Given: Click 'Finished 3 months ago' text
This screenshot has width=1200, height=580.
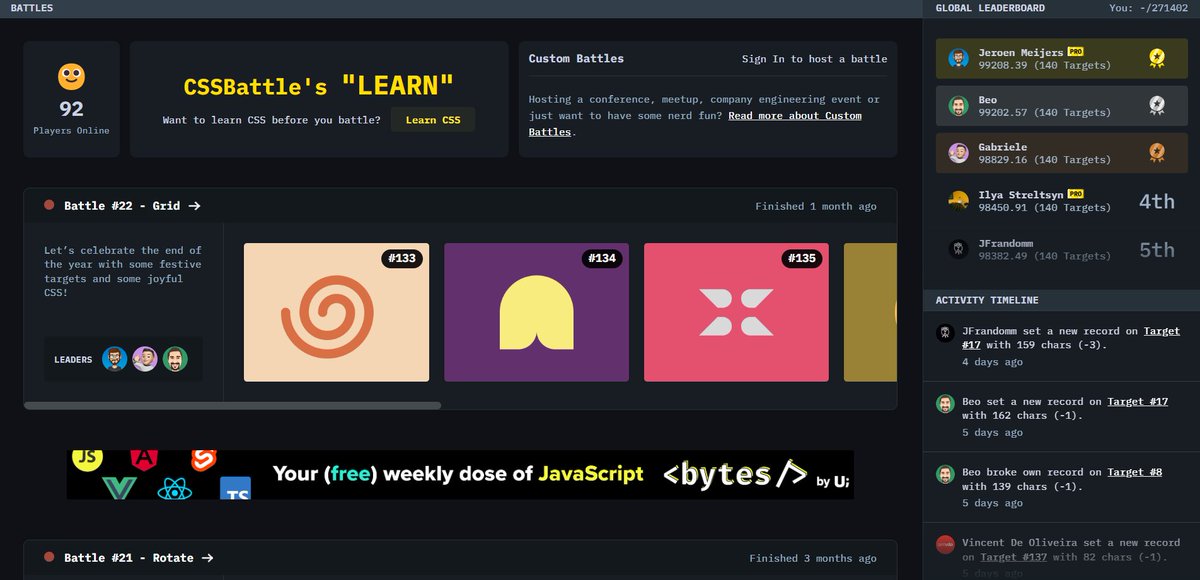Looking at the screenshot, I should pos(813,558).
